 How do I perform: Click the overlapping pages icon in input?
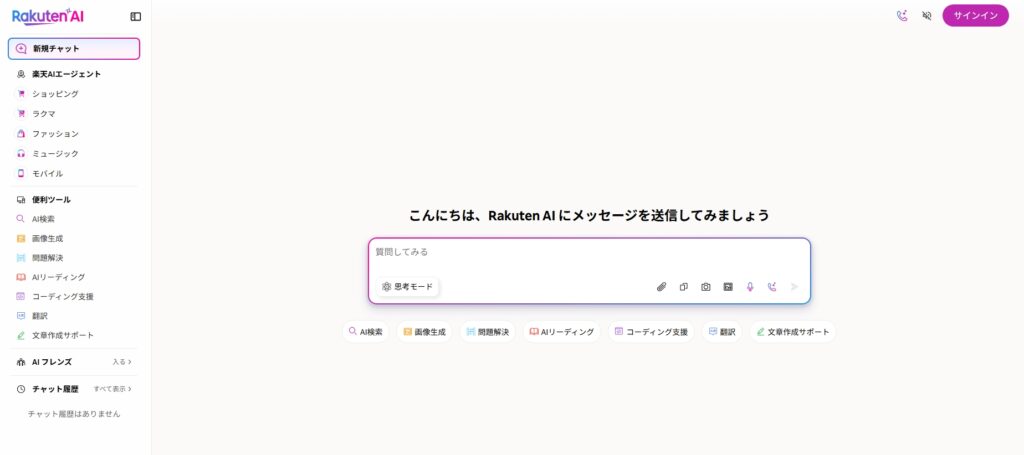(684, 287)
